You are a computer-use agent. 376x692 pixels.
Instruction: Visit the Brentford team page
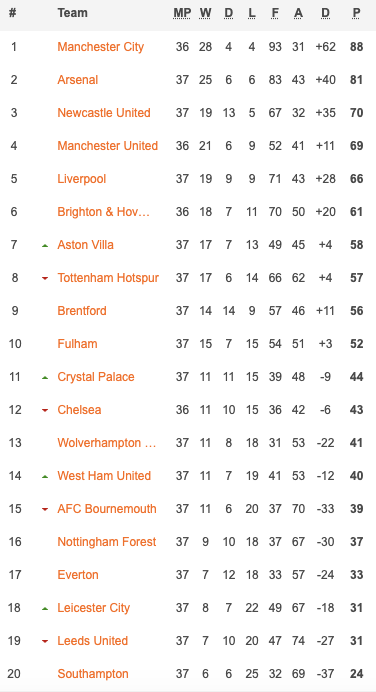82,311
